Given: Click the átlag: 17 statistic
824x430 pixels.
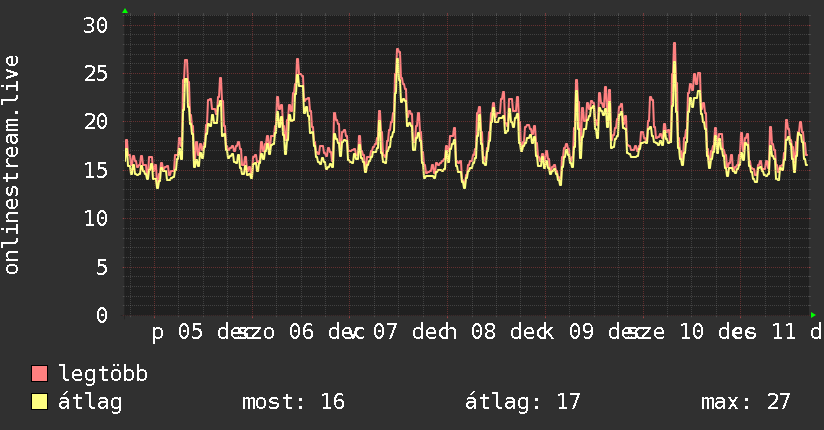Looking at the screenshot, I should pos(522,402).
